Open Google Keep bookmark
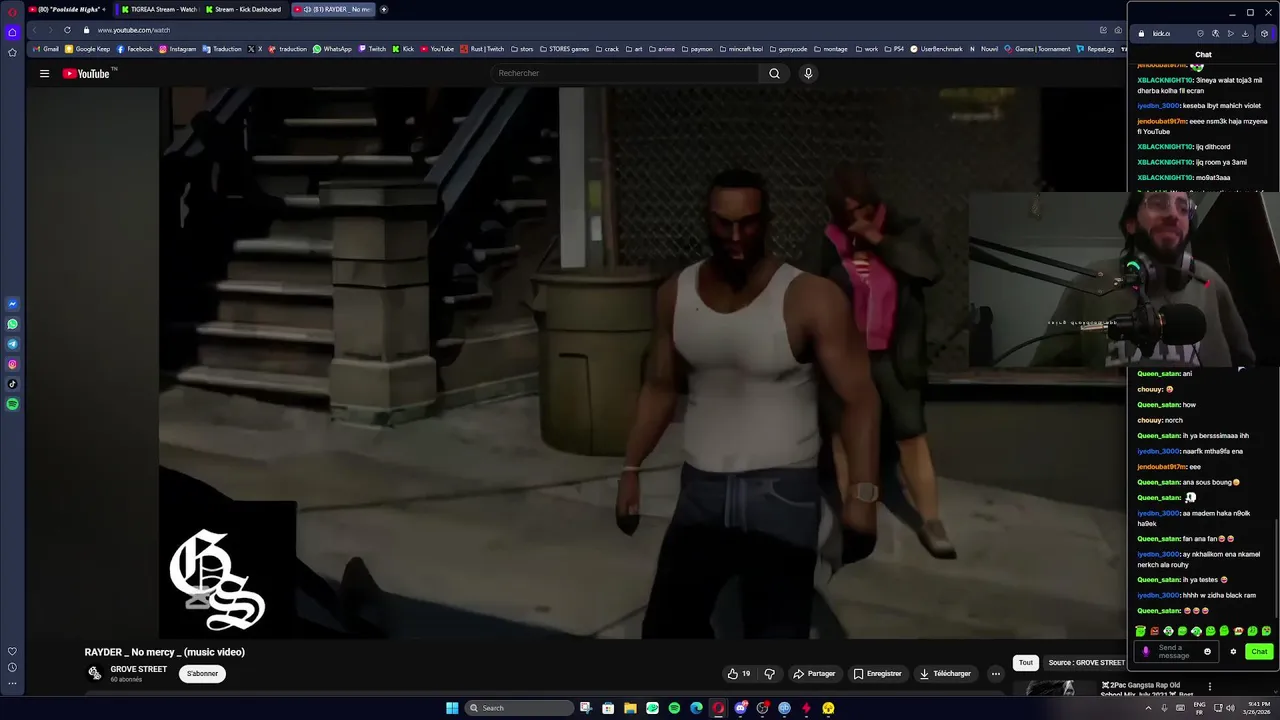The image size is (1280, 720). point(87,49)
